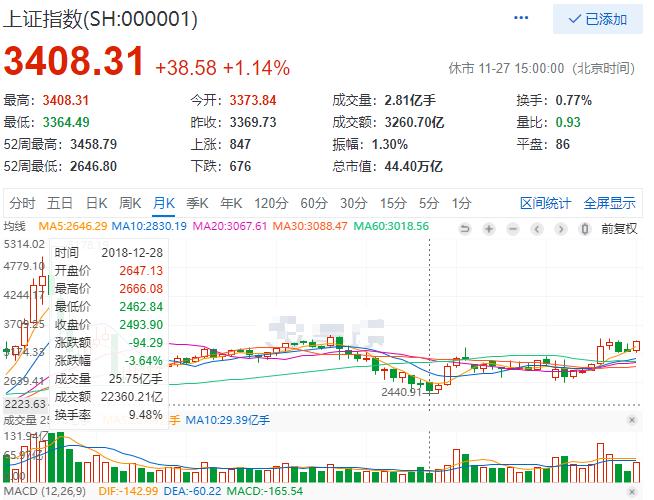Open the 前复权 adjustment dropdown

619,229
